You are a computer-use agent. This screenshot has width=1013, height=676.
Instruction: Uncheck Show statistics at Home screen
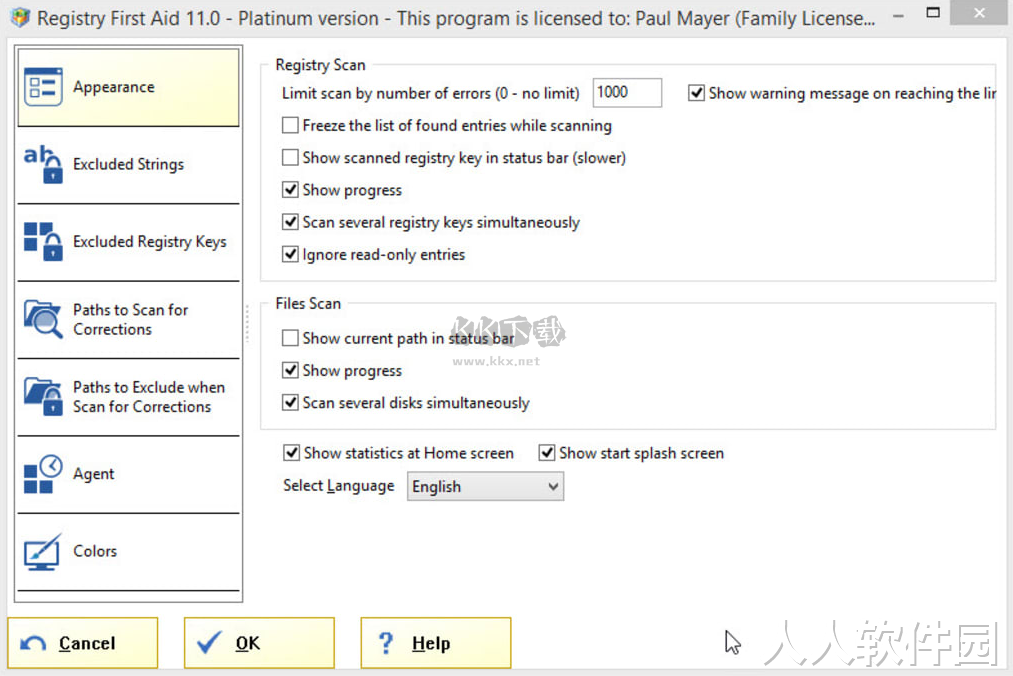pos(291,452)
